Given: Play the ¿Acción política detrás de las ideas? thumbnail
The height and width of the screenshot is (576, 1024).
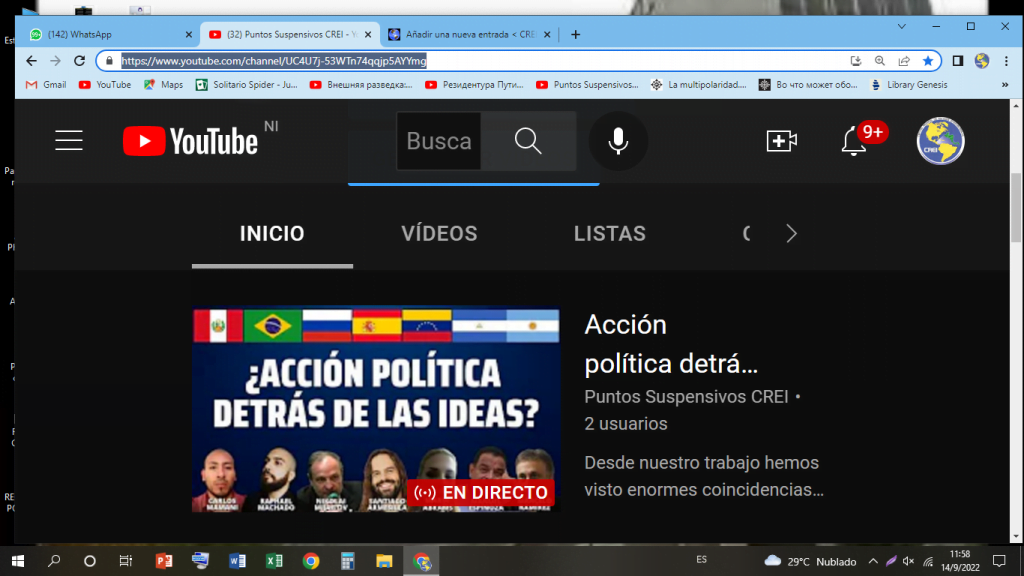Looking at the screenshot, I should [376, 409].
